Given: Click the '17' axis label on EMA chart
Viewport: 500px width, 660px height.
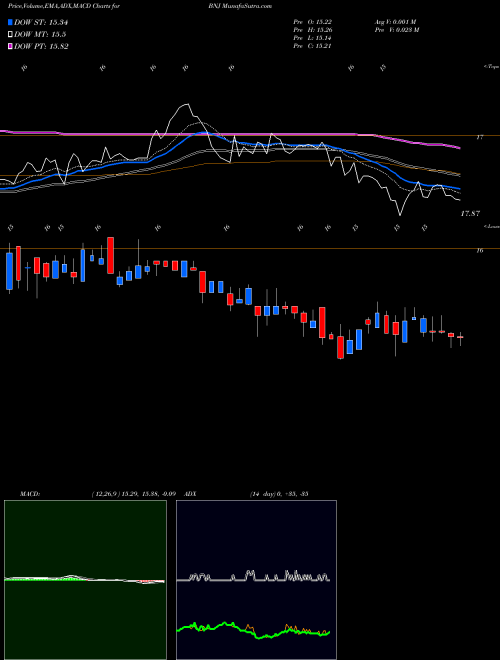Looking at the screenshot, I should pyautogui.click(x=481, y=137).
